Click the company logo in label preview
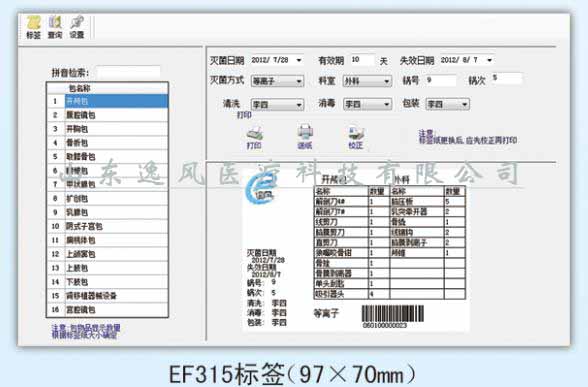The width and height of the screenshot is (588, 387). point(260,189)
